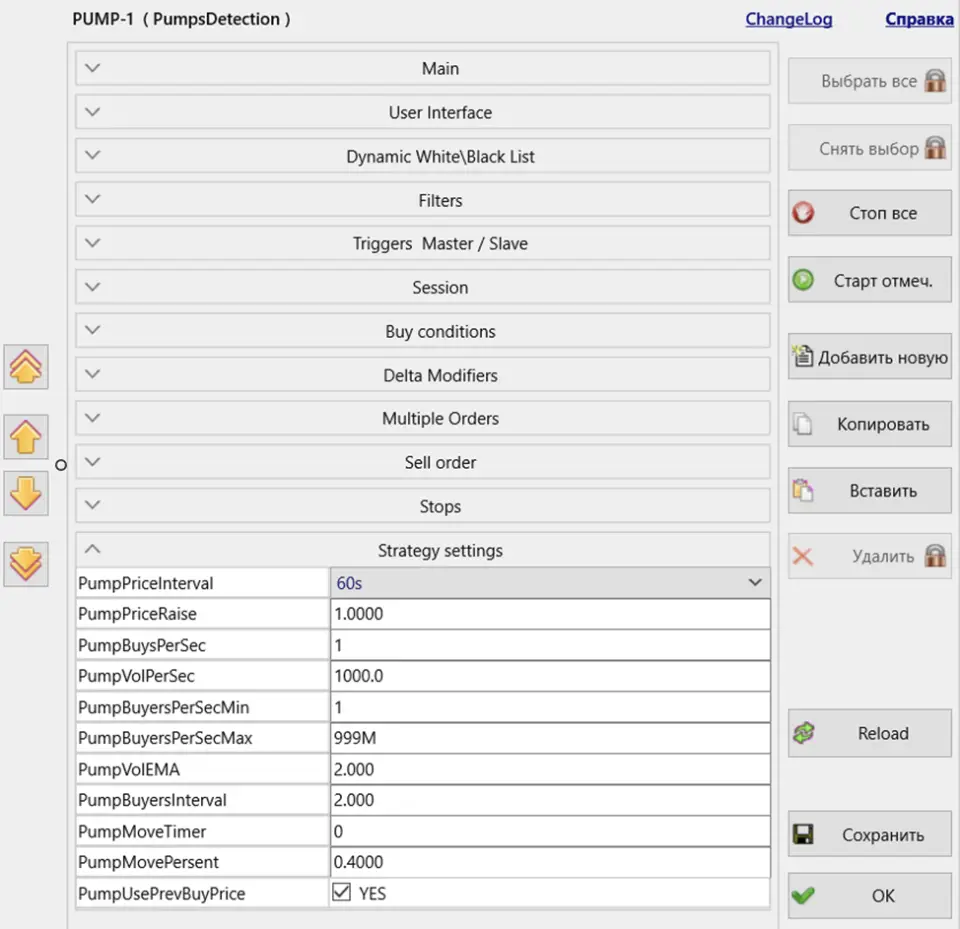Click the move up arrow icon
Image resolution: width=960 pixels, height=929 pixels.
25,438
